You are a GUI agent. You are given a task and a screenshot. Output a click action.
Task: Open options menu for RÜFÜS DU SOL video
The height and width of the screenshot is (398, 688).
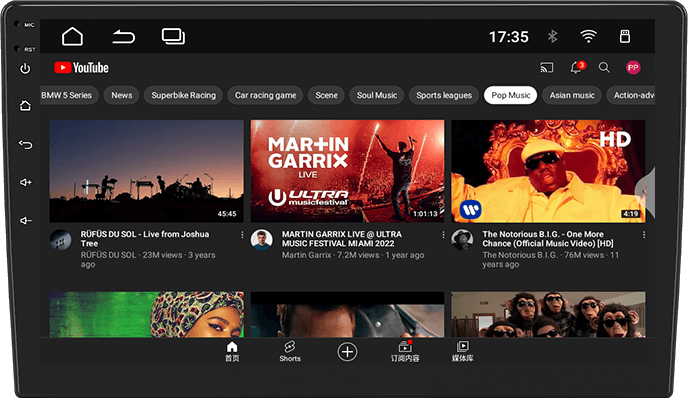point(242,235)
